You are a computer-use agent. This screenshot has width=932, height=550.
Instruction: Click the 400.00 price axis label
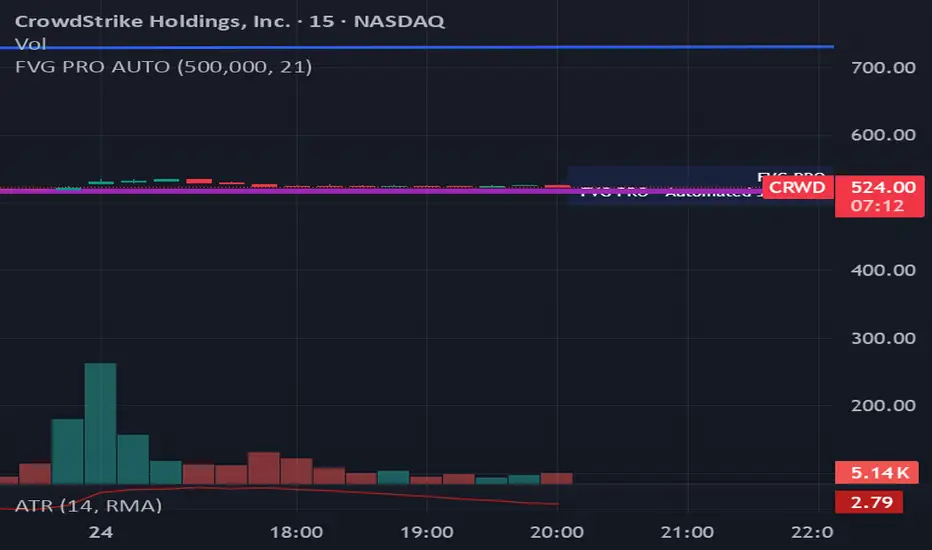883,271
